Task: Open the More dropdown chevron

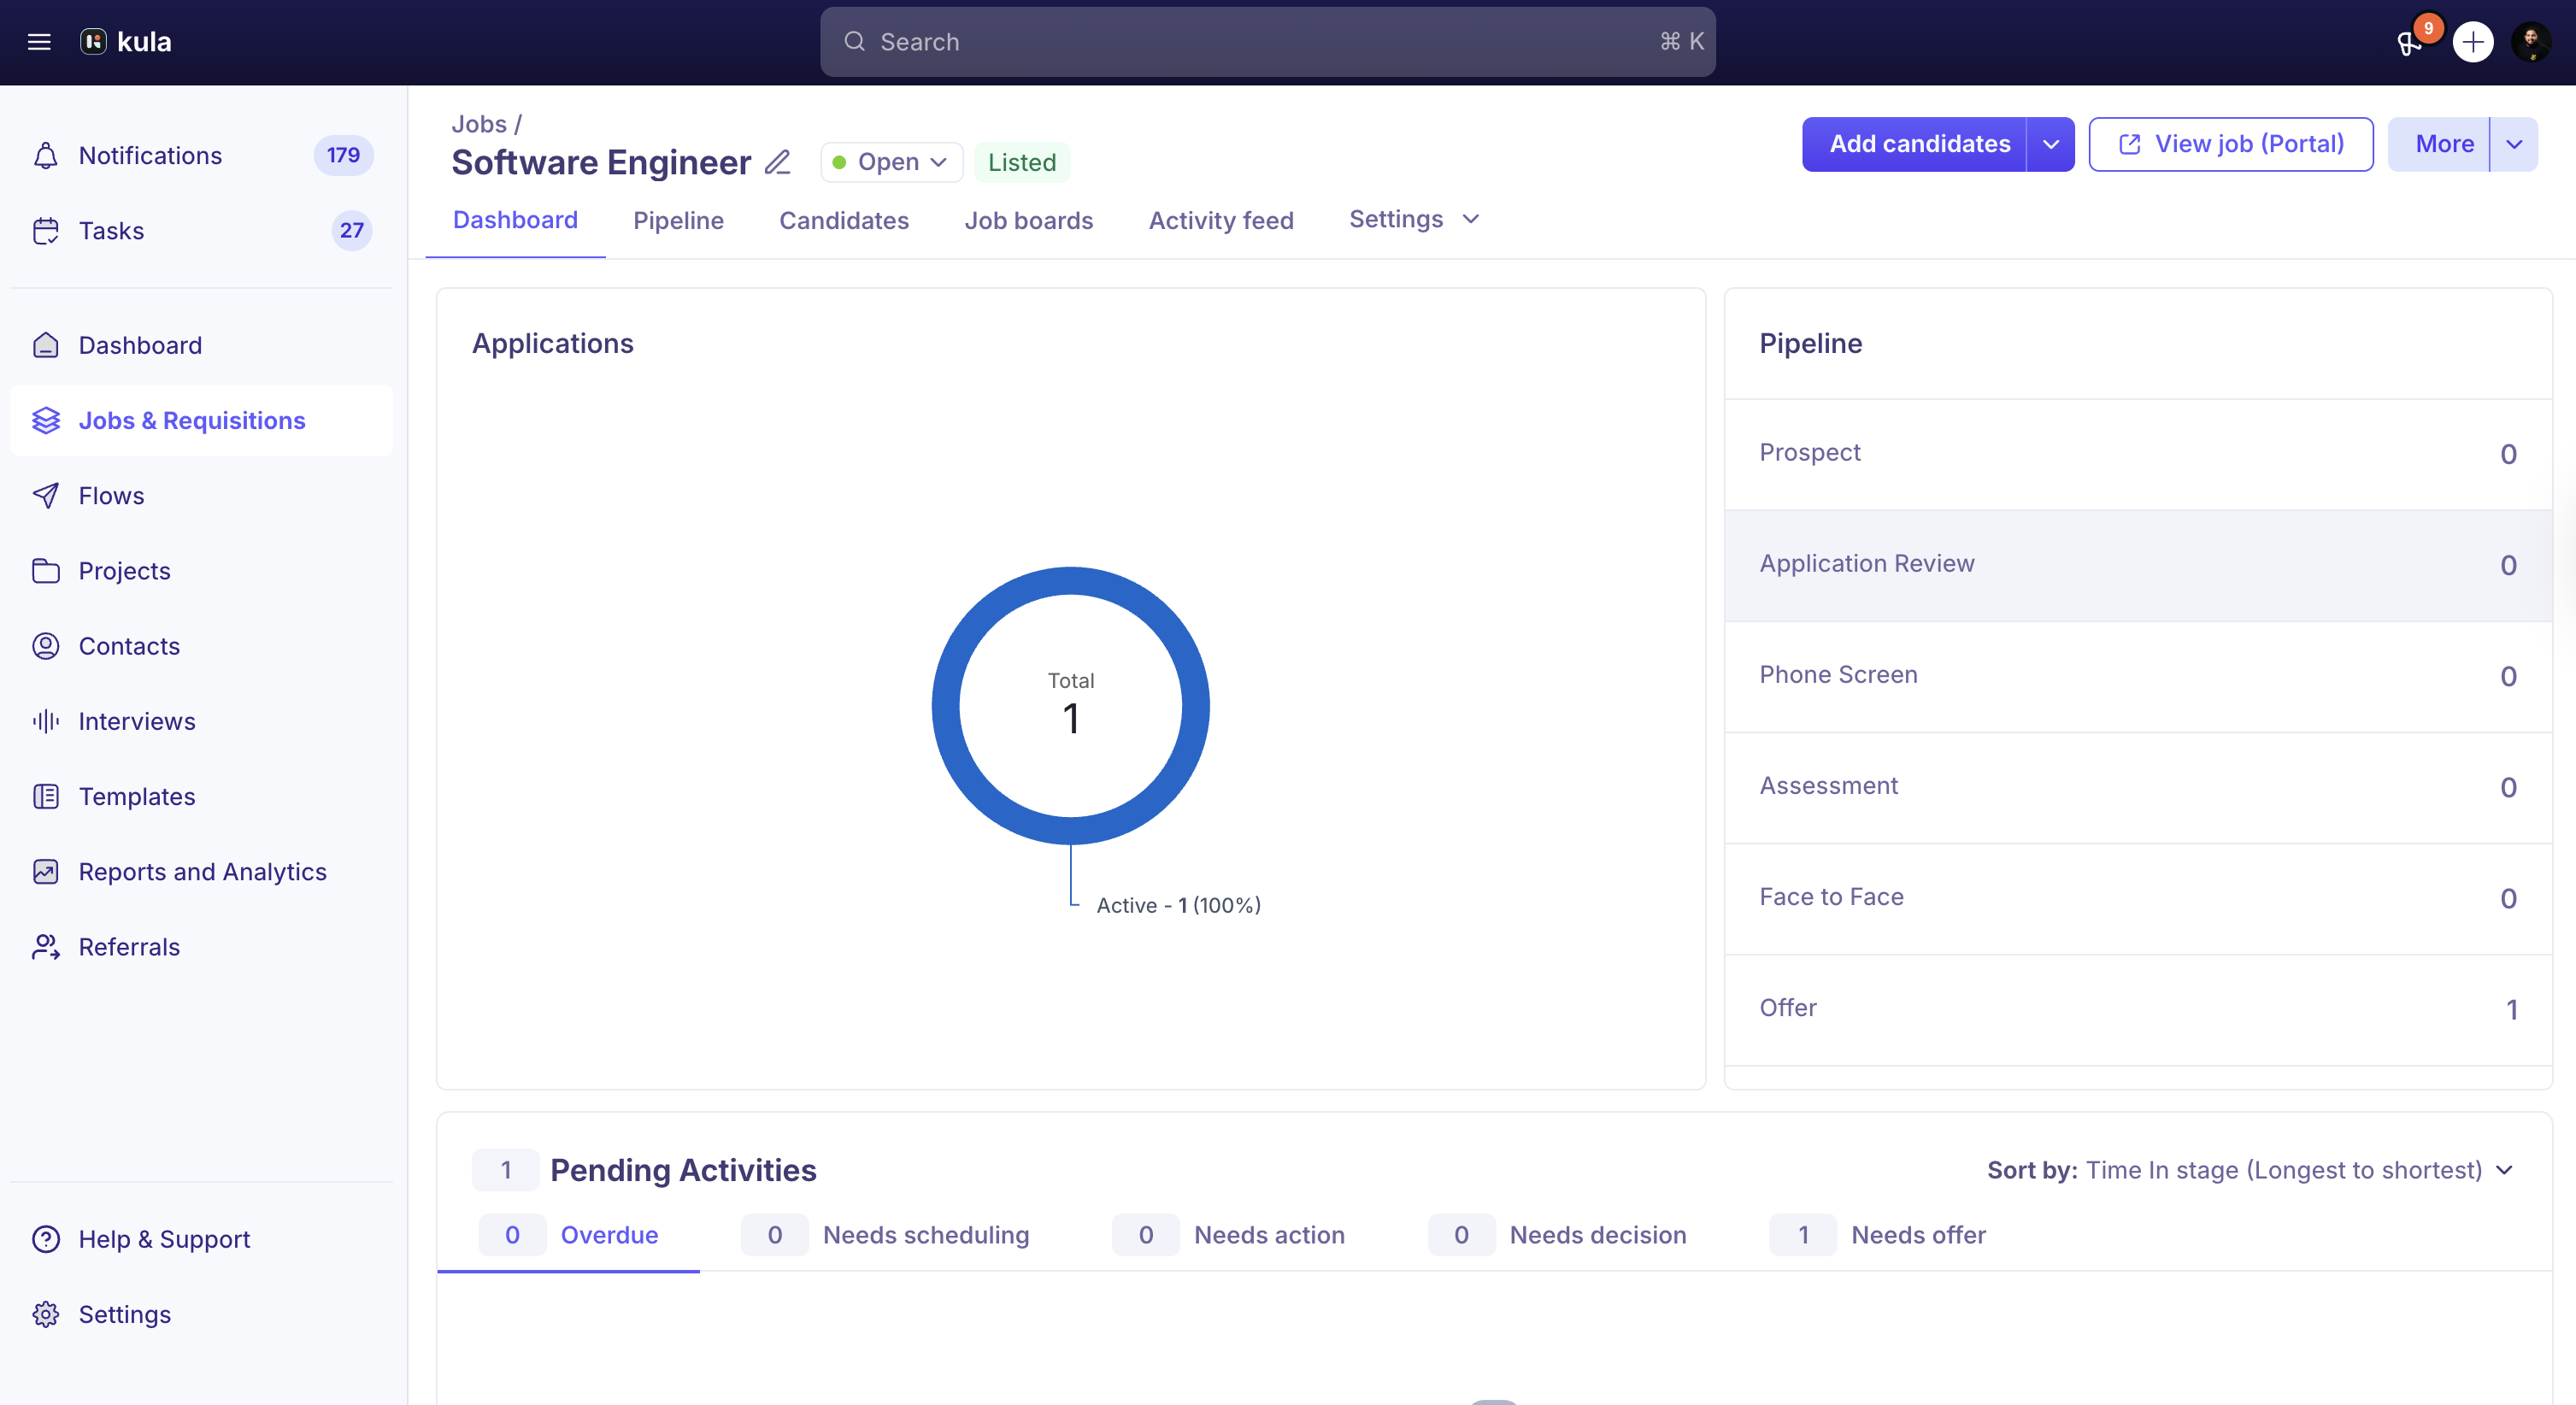Action: pos(2514,144)
